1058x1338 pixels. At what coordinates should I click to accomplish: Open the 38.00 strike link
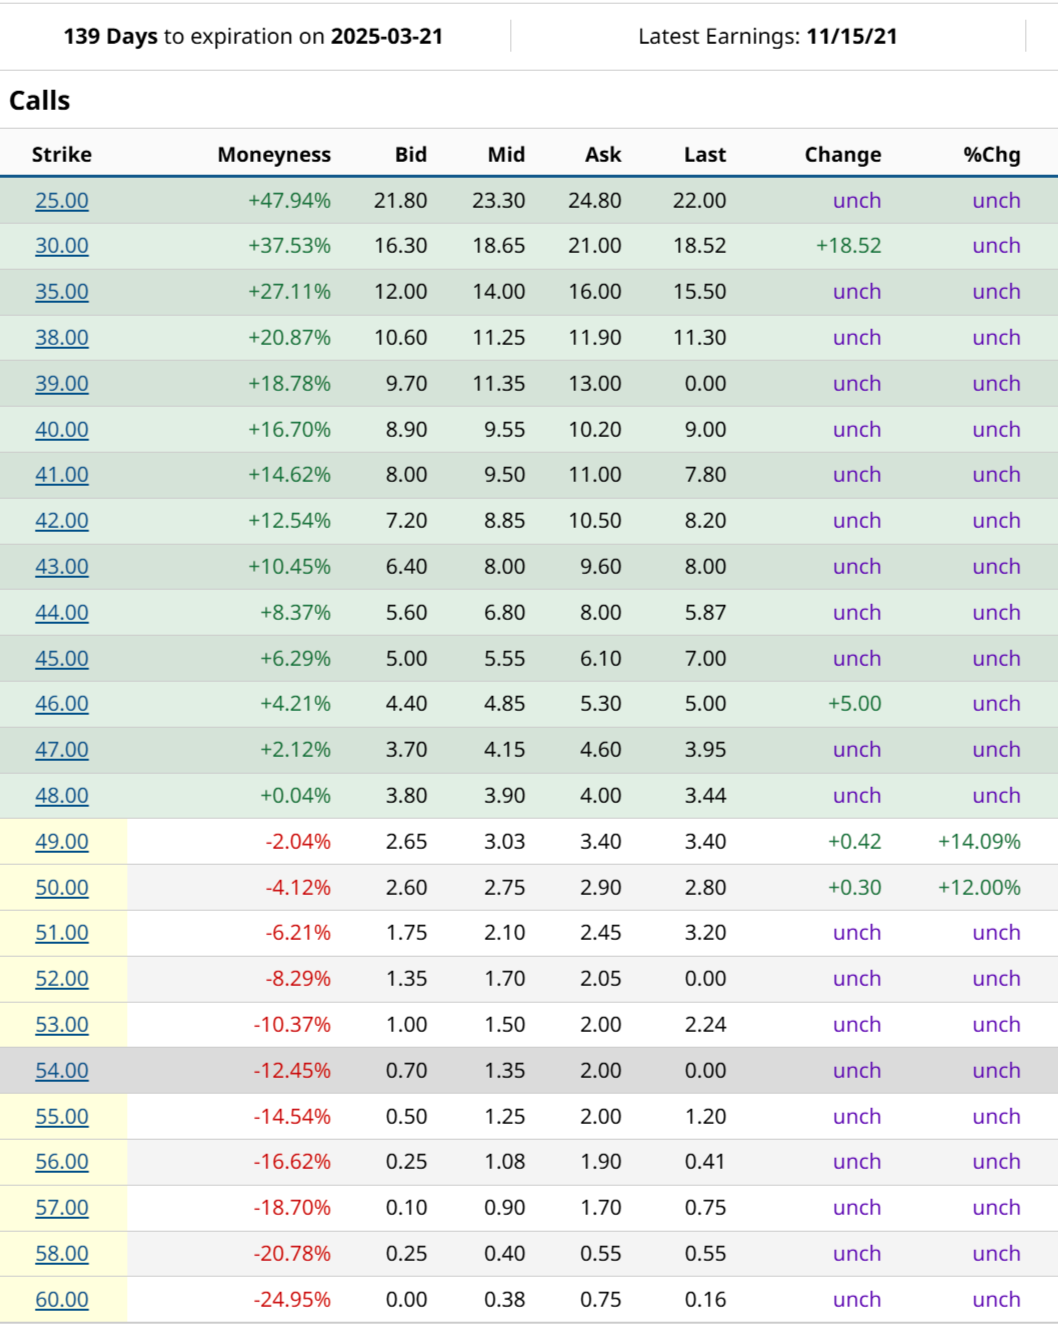(62, 338)
